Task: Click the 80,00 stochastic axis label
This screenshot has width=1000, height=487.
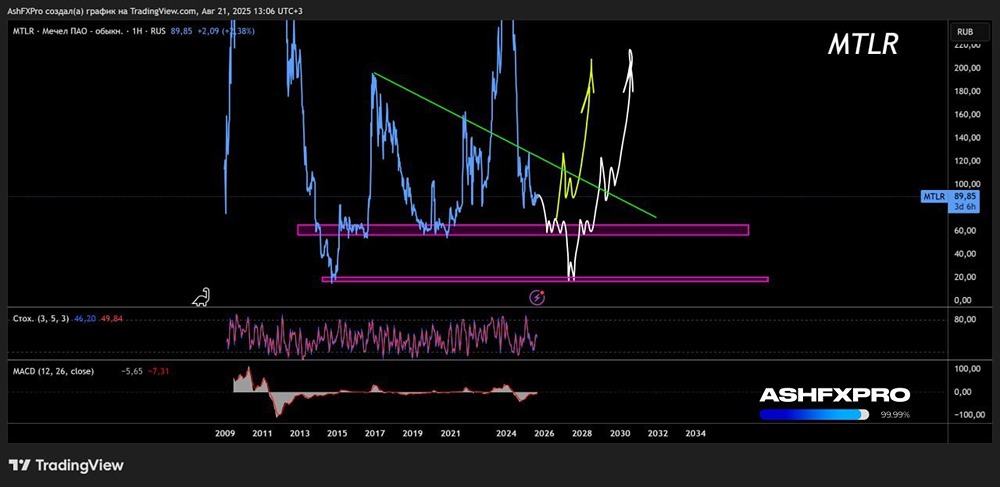Action: [965, 320]
